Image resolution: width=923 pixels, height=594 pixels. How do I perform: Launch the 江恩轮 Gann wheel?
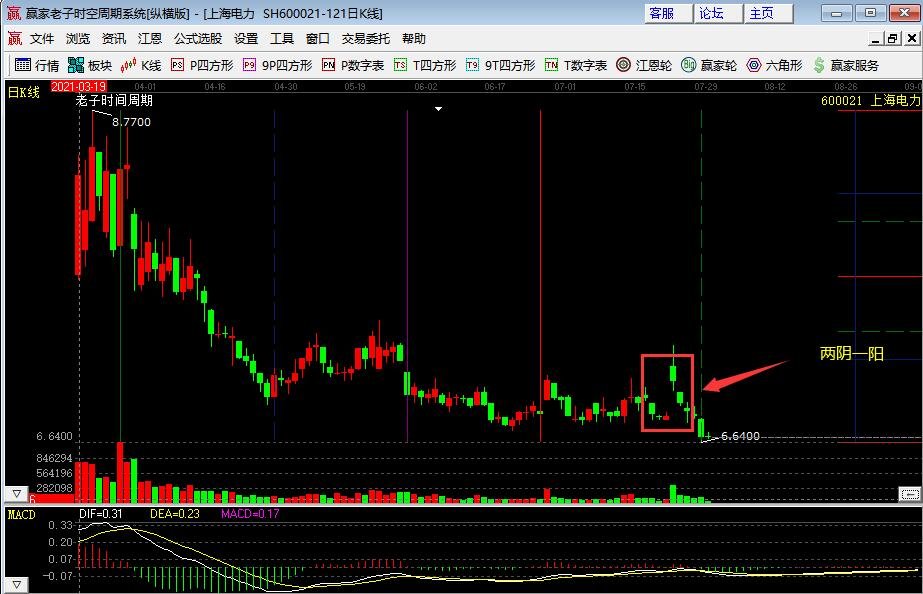point(644,65)
